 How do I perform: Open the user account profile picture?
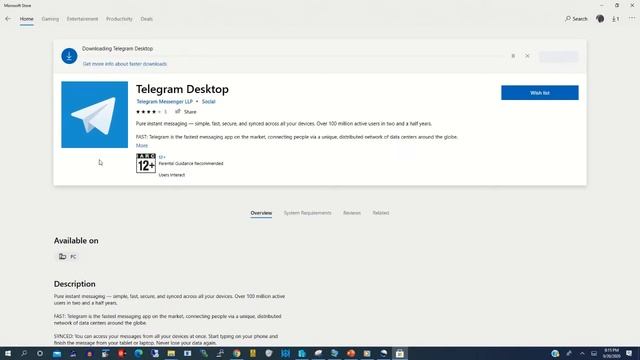pyautogui.click(x=600, y=19)
